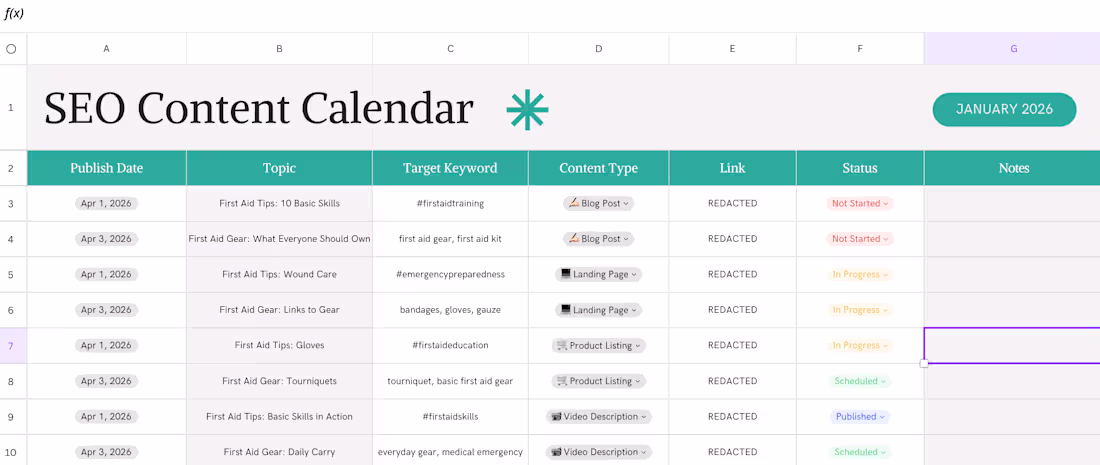Open Scheduled status dropdown in row 8
The image size is (1100, 465).
(860, 381)
